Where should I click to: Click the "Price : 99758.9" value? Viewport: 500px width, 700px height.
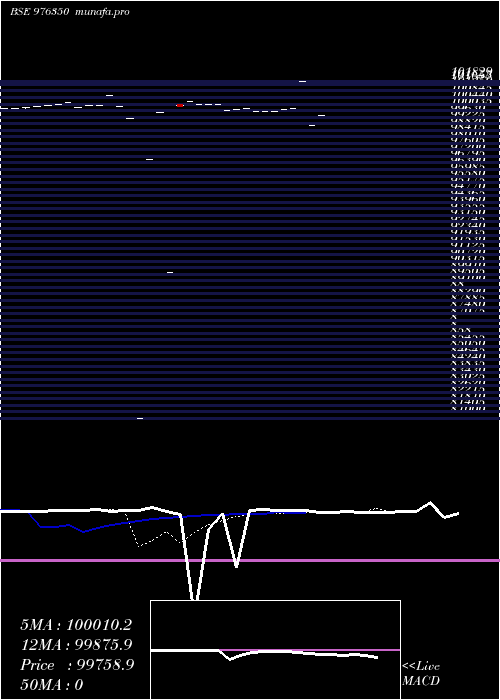(77, 665)
